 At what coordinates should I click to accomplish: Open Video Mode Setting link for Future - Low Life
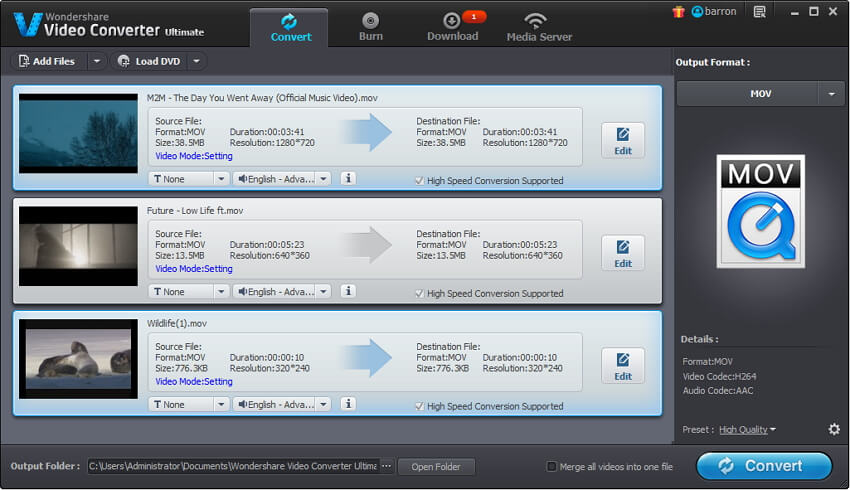[194, 268]
